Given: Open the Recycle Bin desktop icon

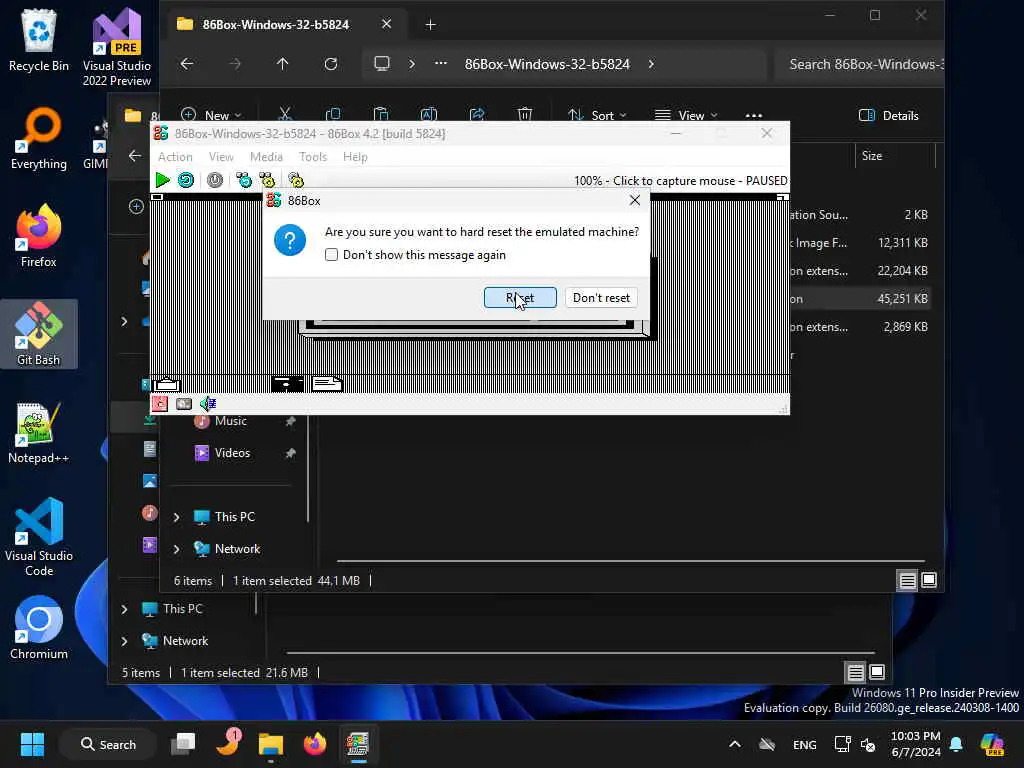Looking at the screenshot, I should click(x=39, y=40).
